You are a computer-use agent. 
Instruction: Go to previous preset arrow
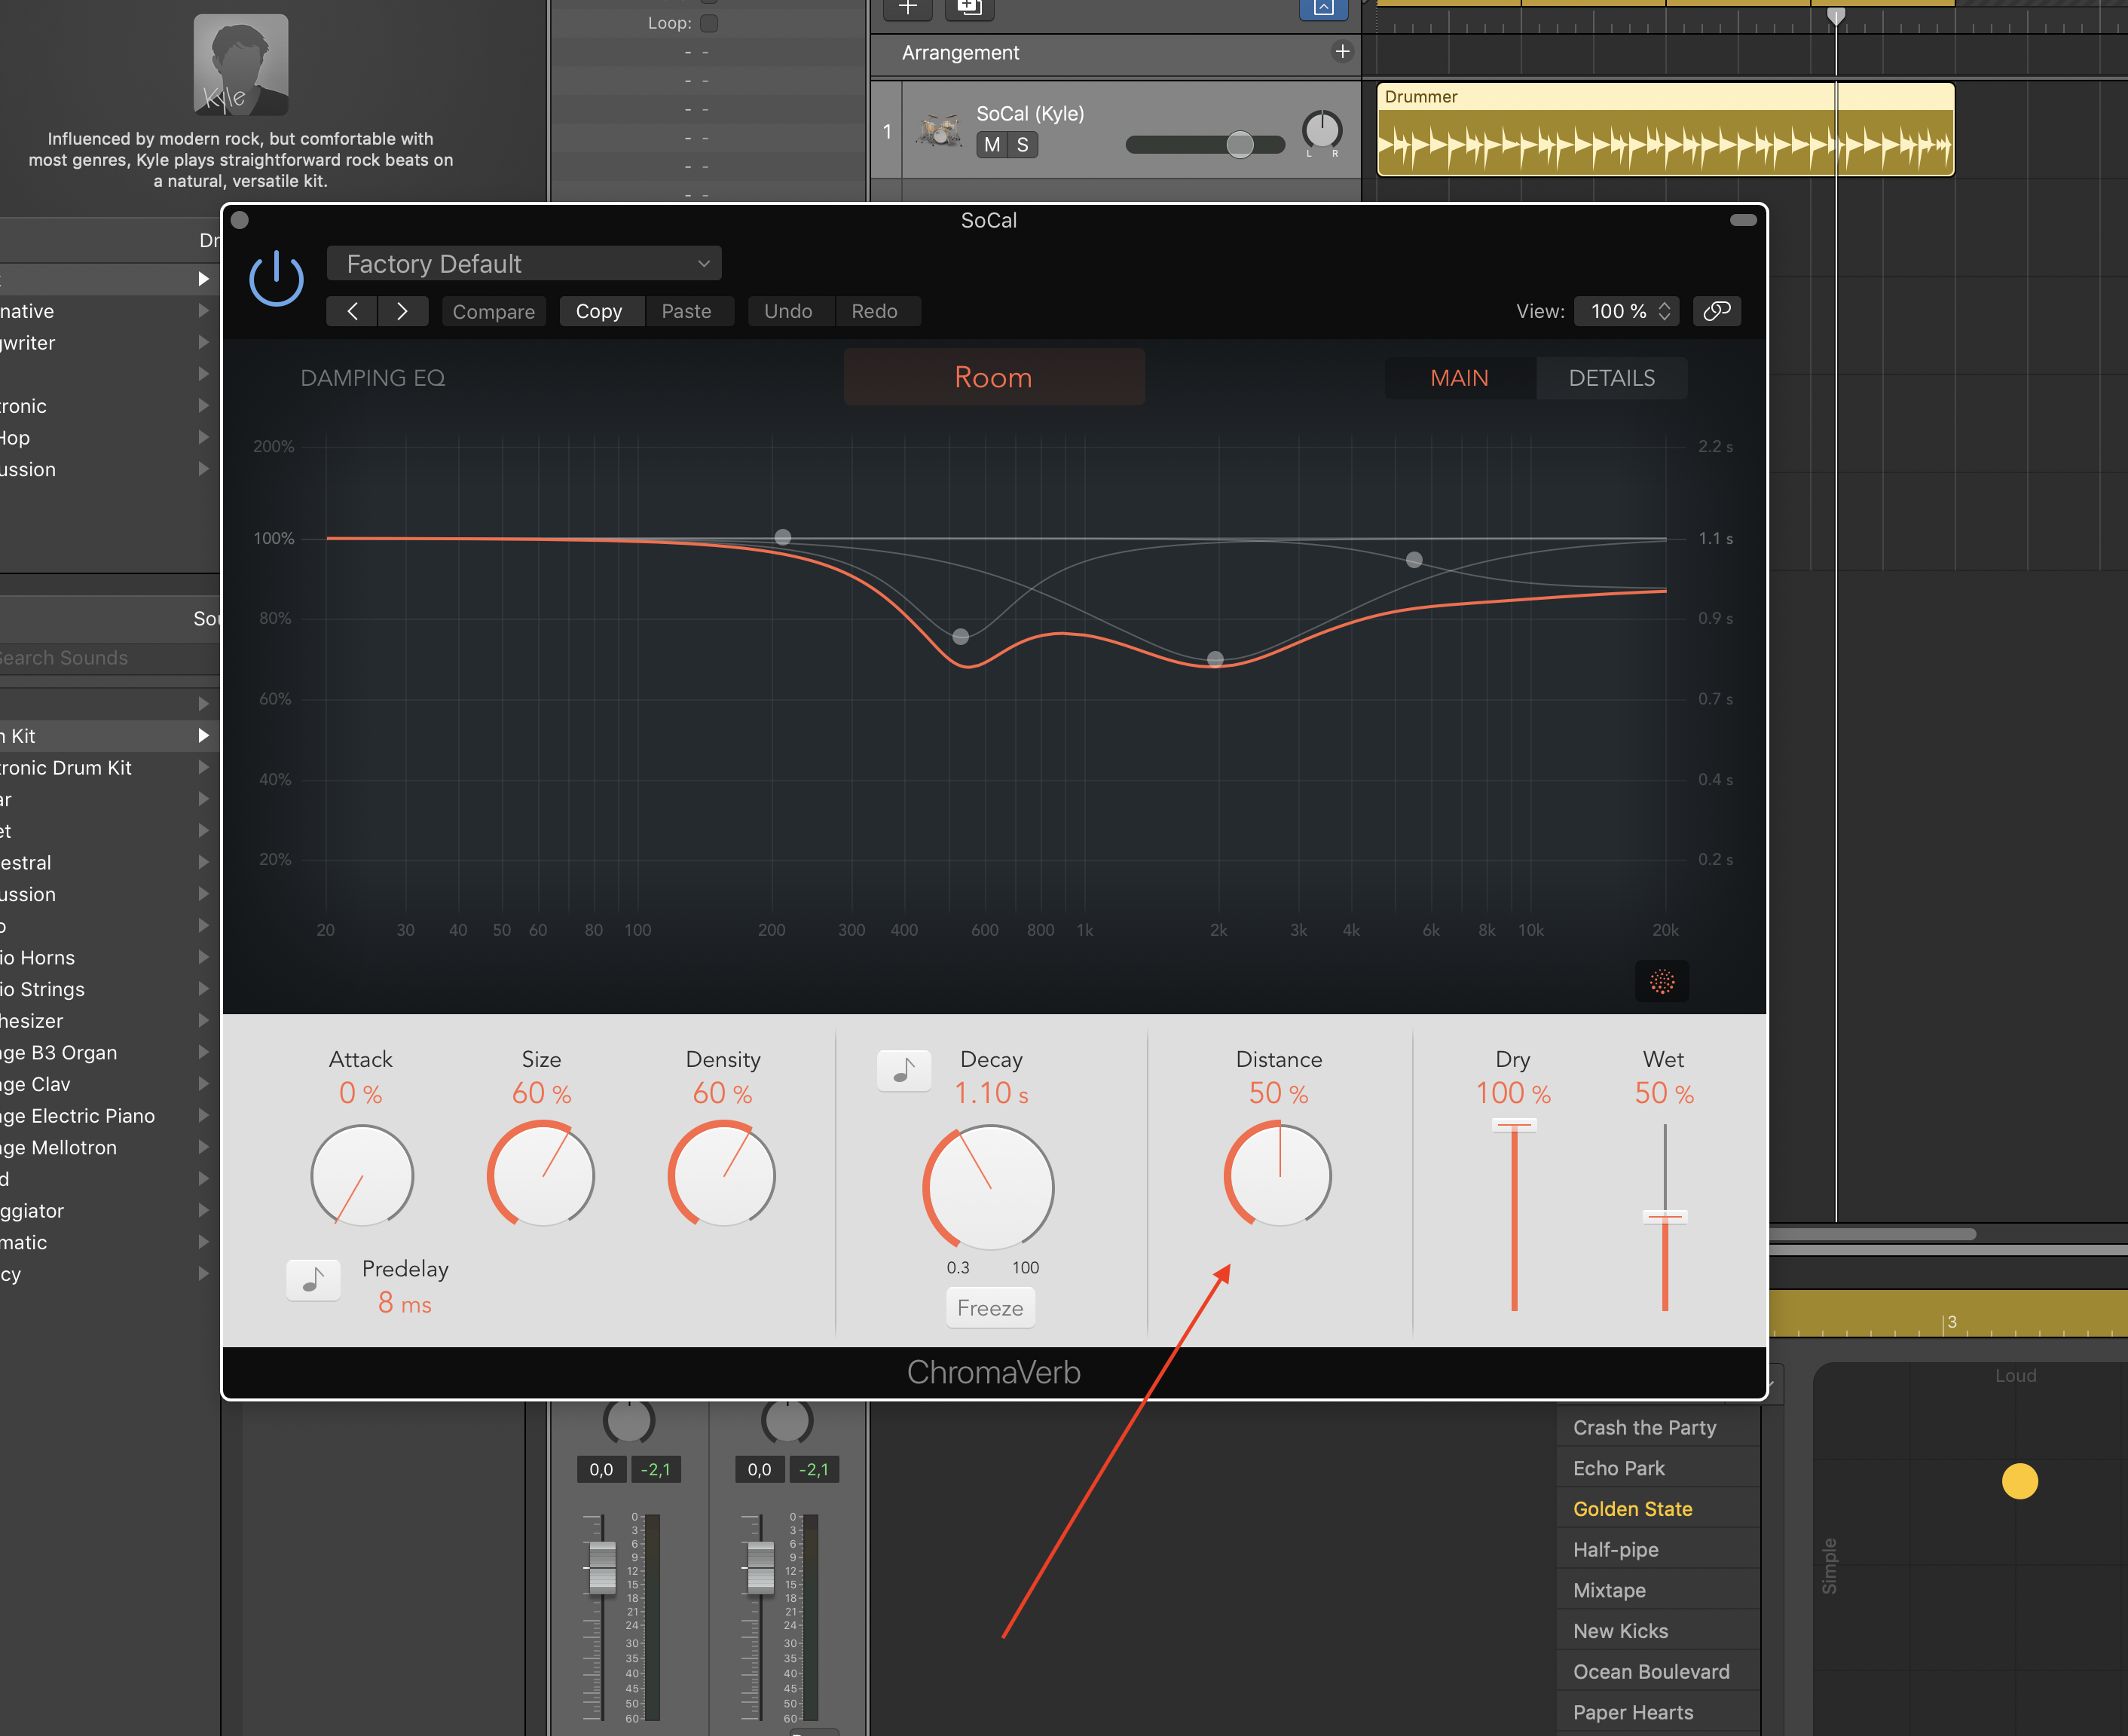point(352,311)
